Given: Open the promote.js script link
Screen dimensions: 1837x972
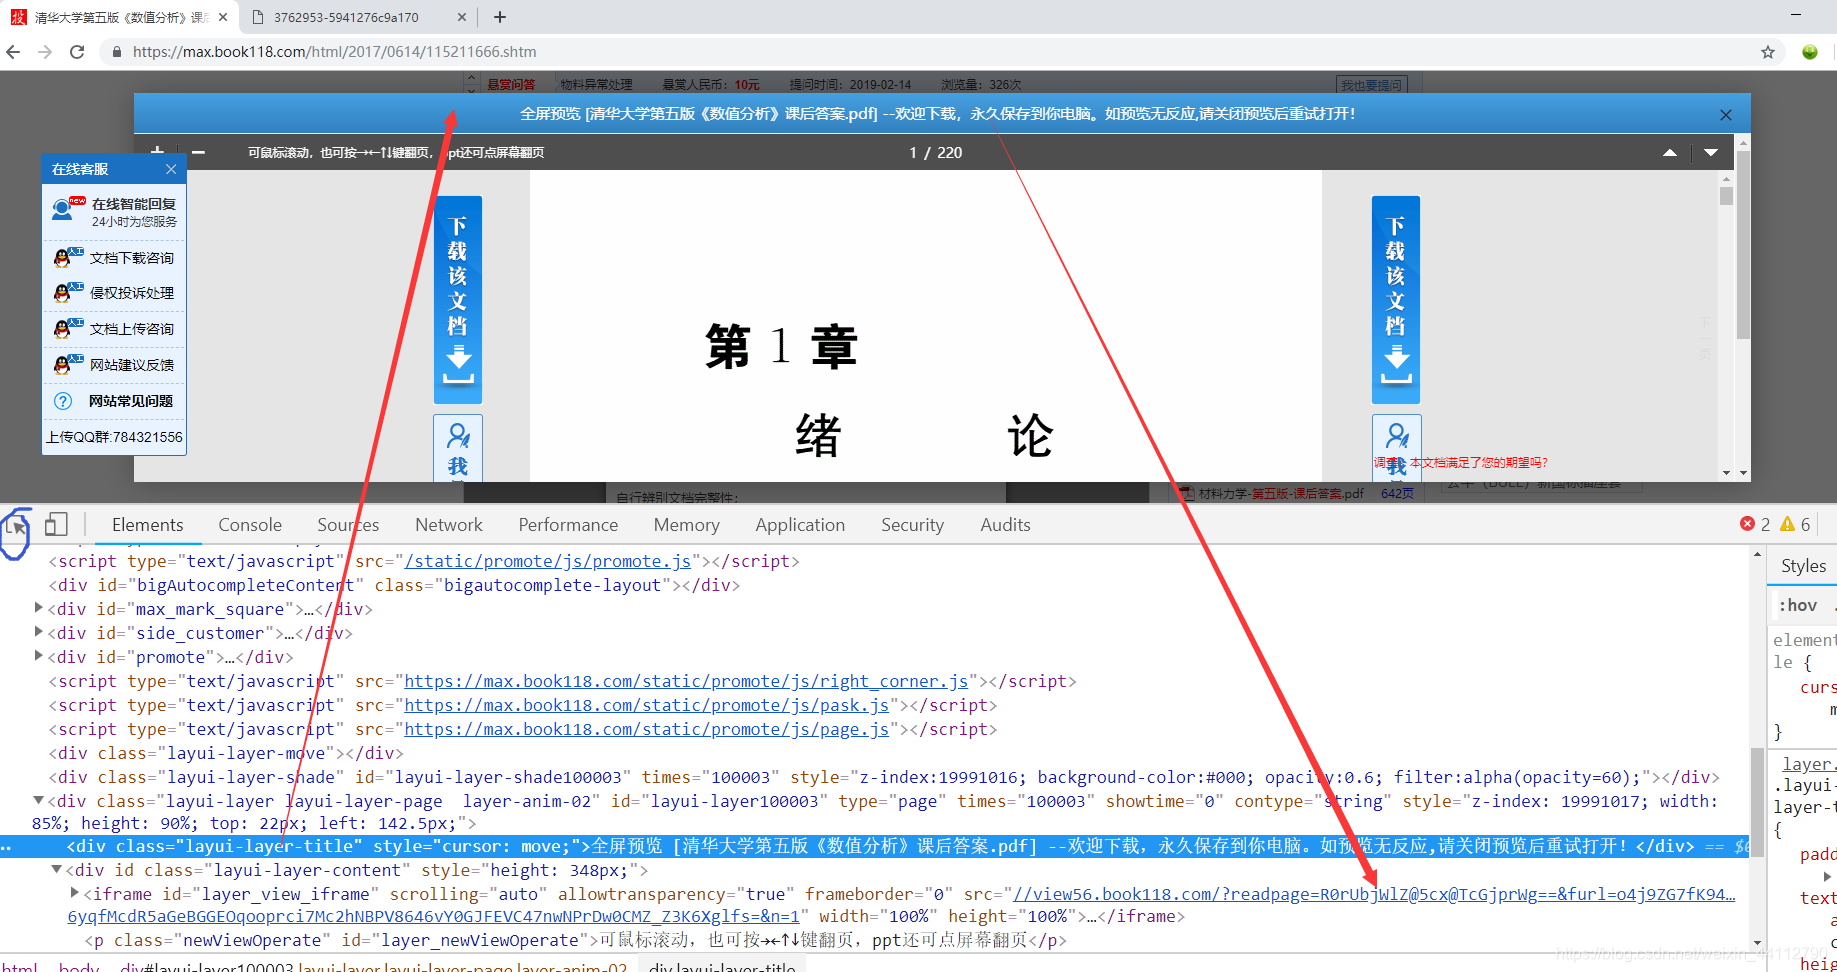Looking at the screenshot, I should pos(548,561).
